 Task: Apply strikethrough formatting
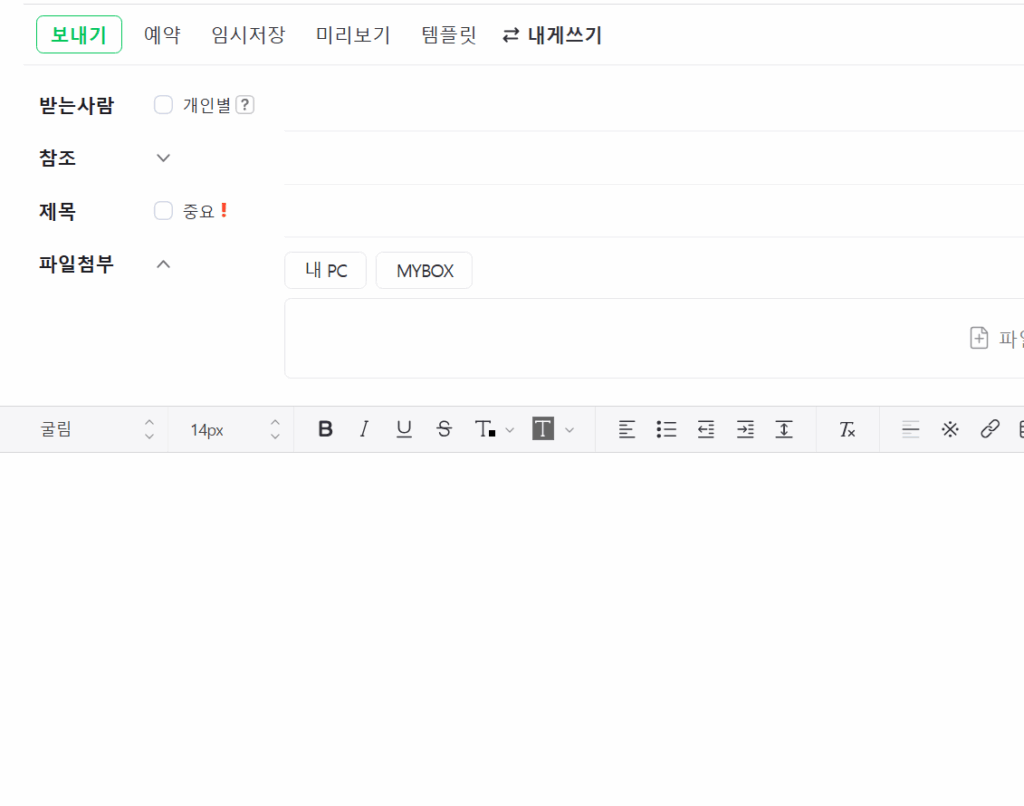pyautogui.click(x=444, y=429)
